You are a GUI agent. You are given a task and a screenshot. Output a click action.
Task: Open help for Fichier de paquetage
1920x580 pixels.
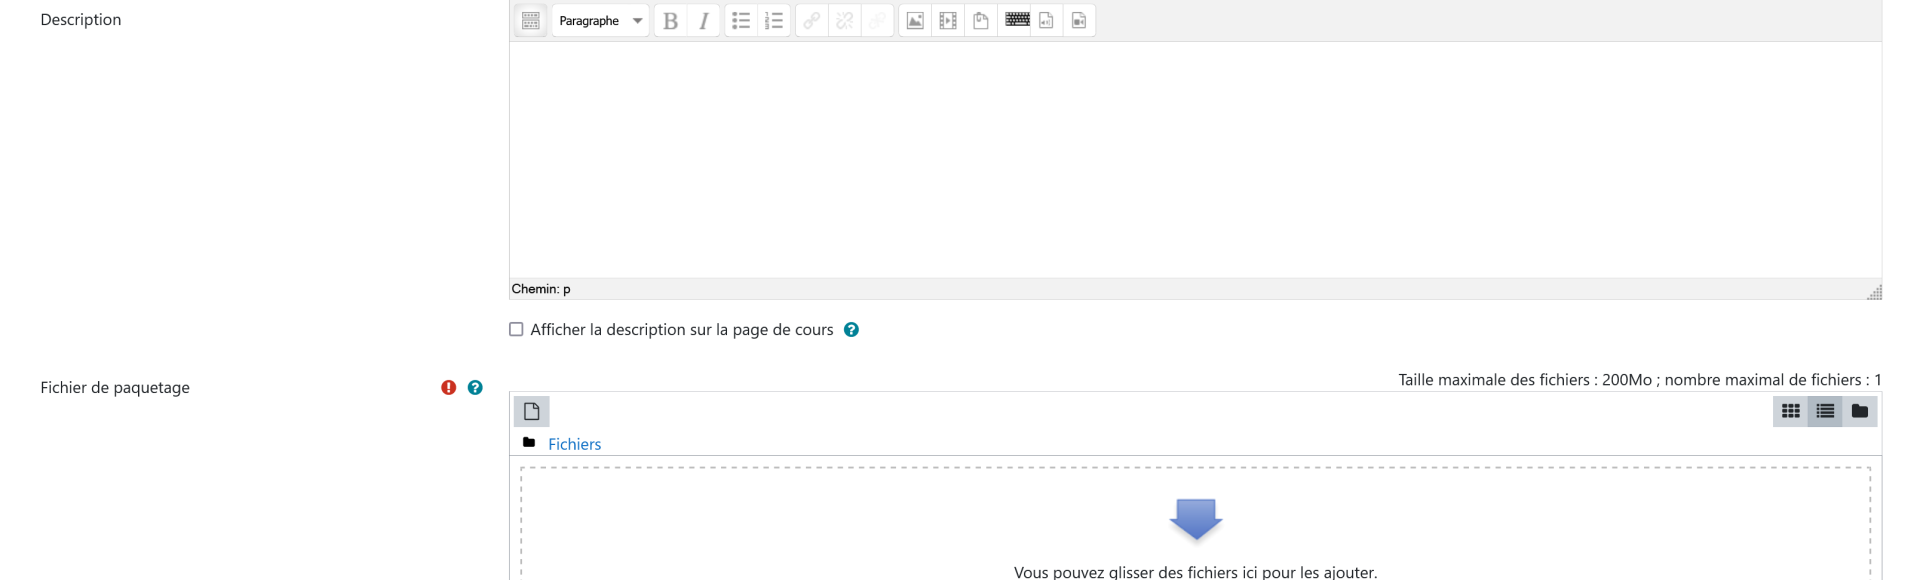[x=475, y=387]
